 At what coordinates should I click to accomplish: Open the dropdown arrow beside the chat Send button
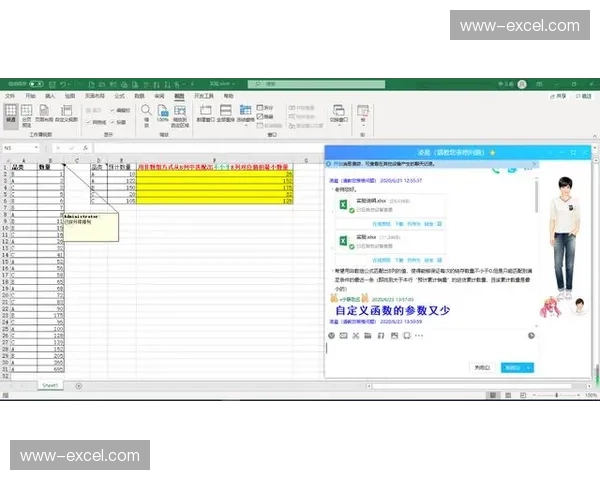click(529, 367)
